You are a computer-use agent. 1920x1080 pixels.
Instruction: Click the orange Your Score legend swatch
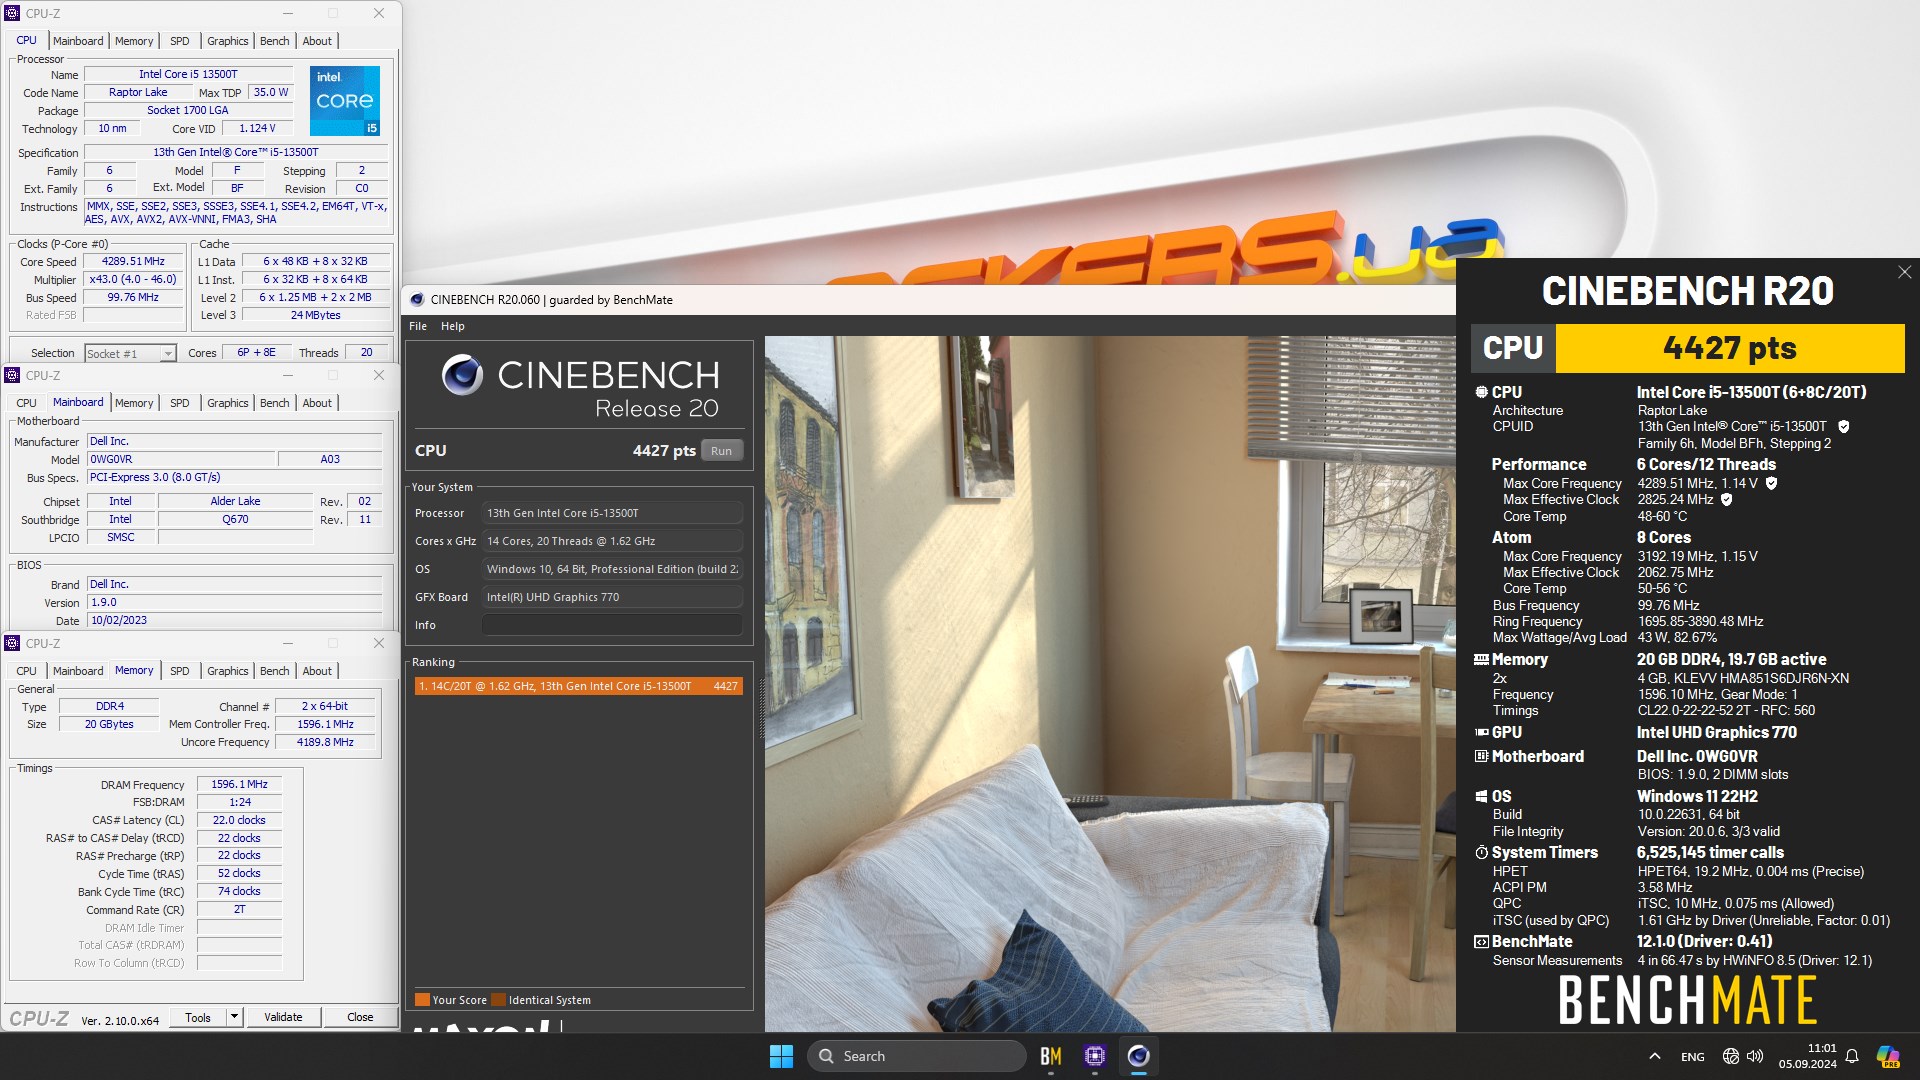tap(422, 1000)
